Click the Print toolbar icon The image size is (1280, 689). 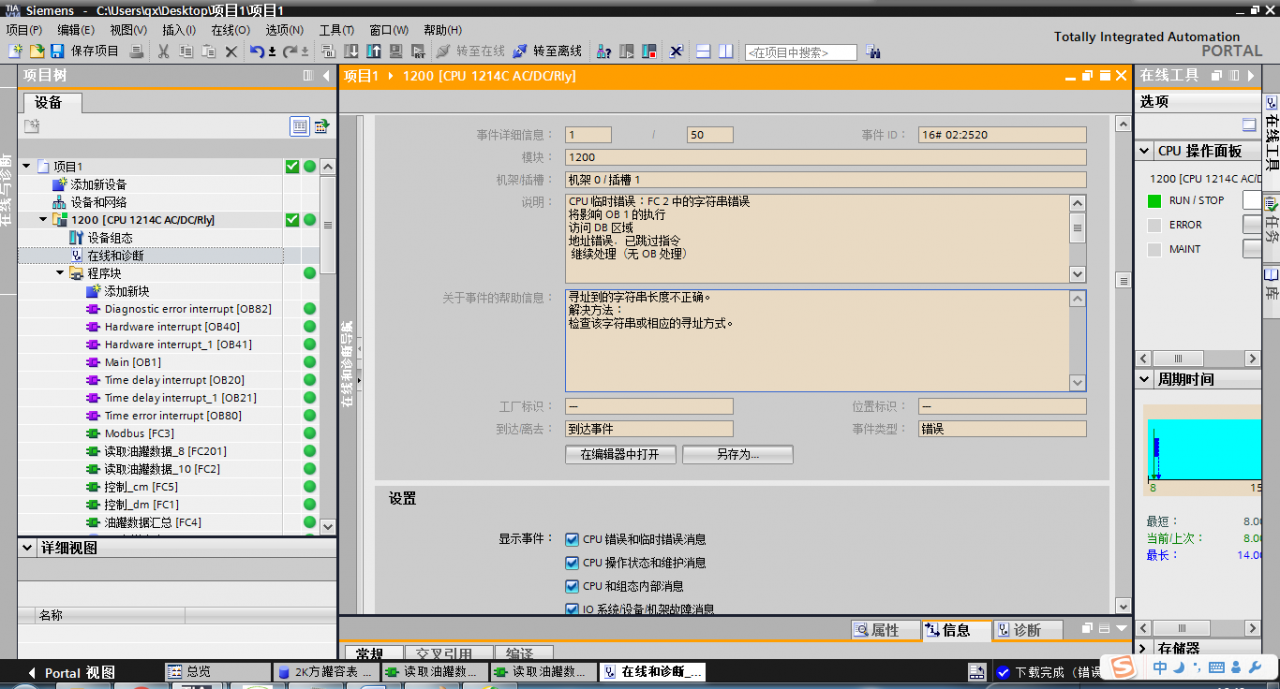click(x=136, y=51)
